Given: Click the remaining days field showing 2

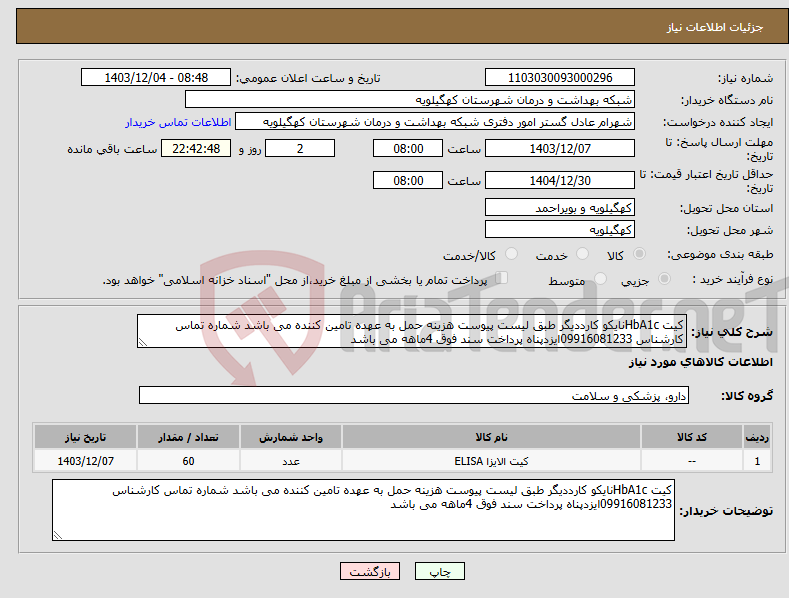Looking at the screenshot, I should click(x=300, y=148).
